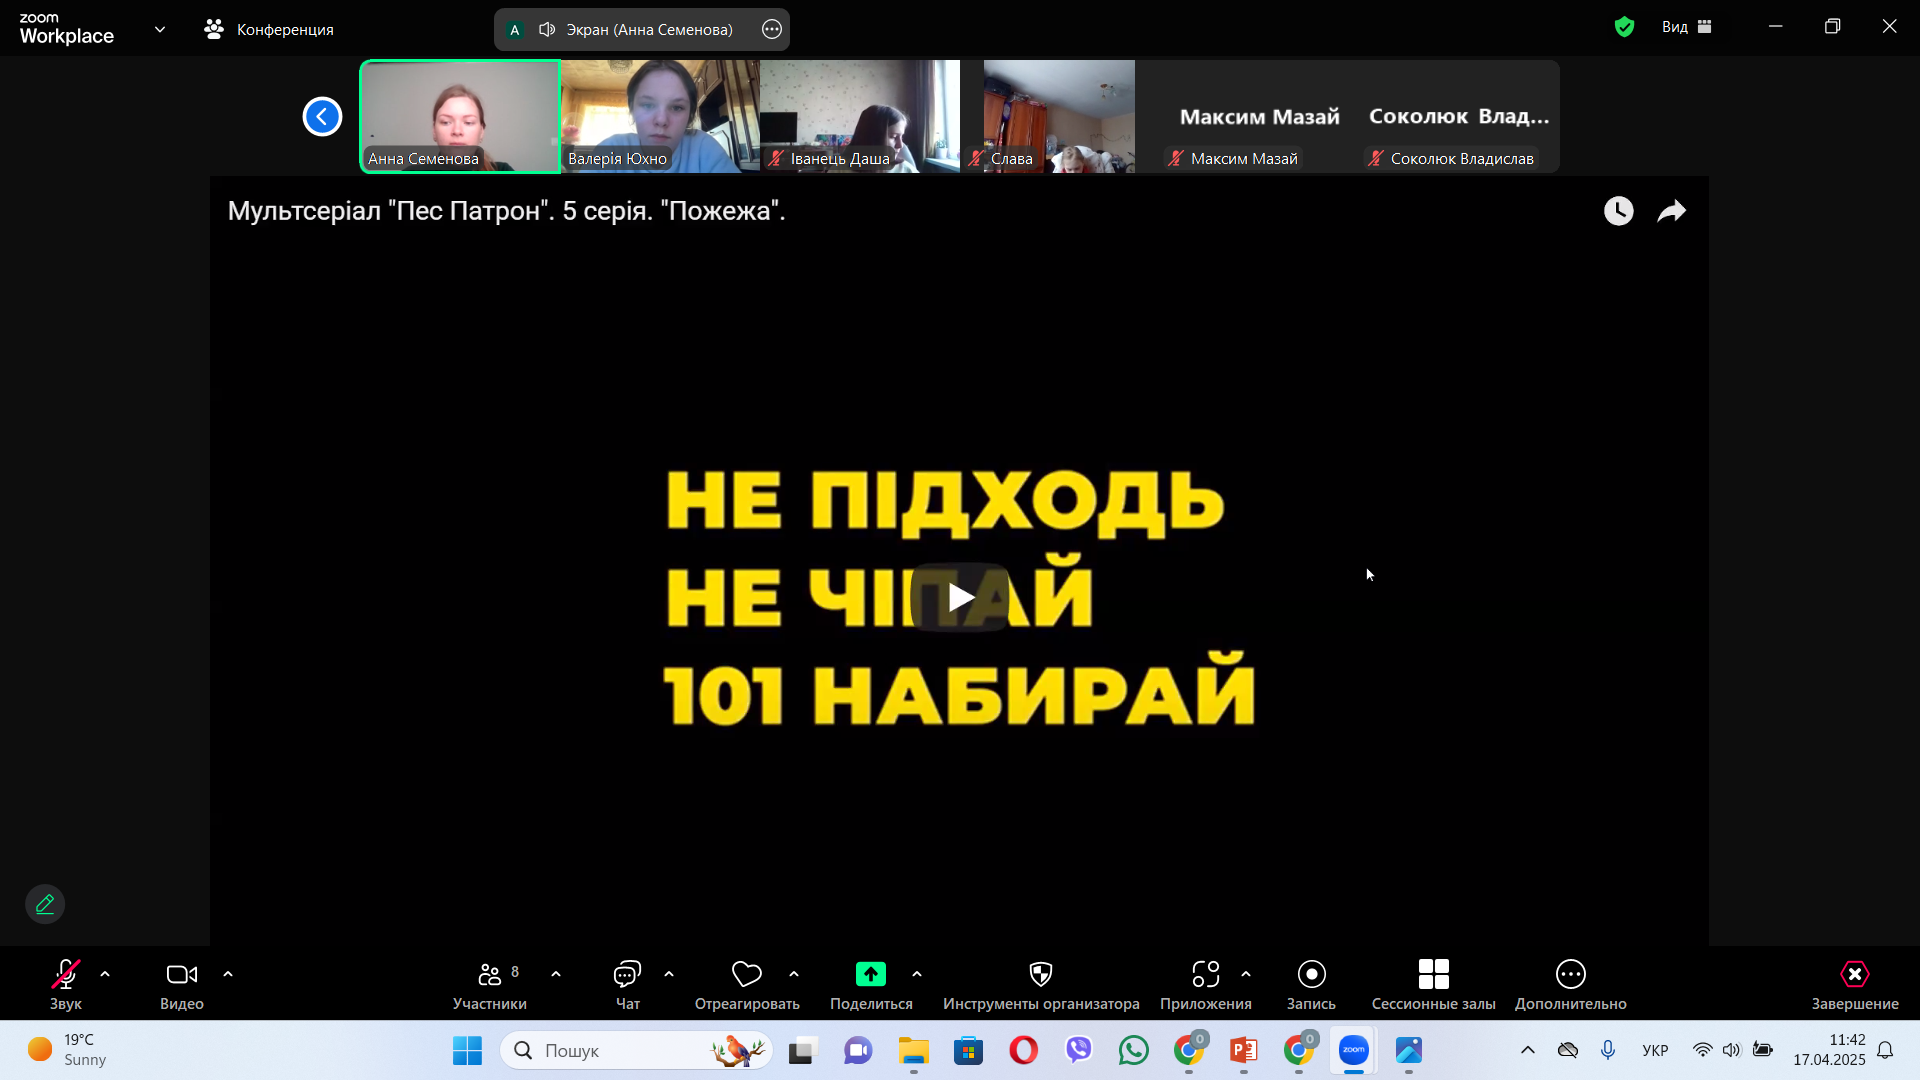Click УКР language indicator
This screenshot has width=1920, height=1080.
pos(1655,1050)
